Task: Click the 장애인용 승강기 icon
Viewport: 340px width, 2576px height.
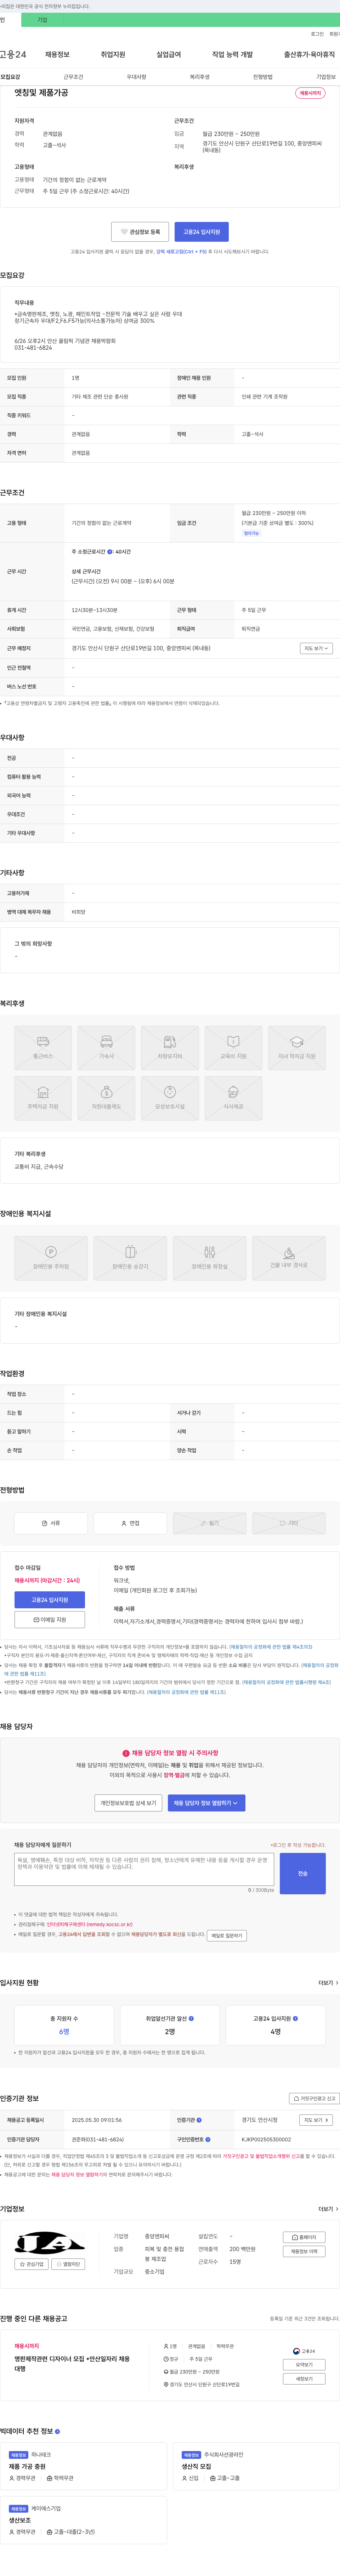Action: point(130,1258)
